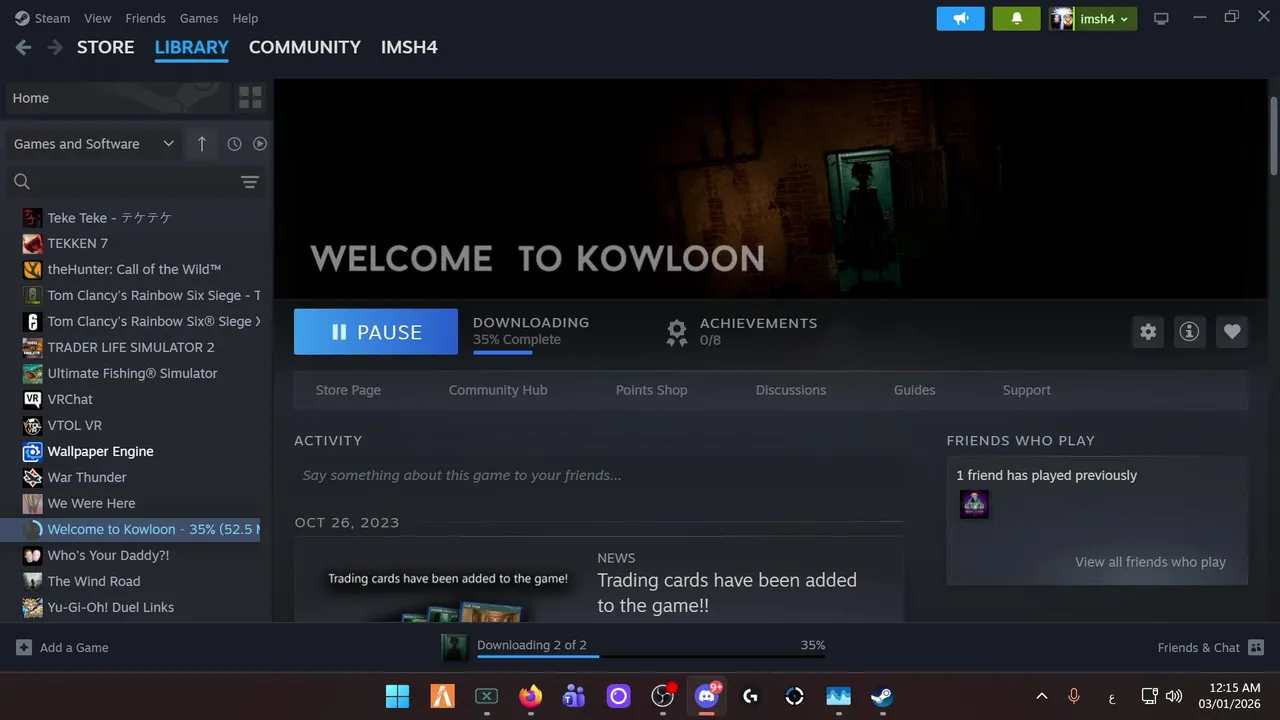Show ready-to-play games filter
The image size is (1280, 720).
[260, 144]
